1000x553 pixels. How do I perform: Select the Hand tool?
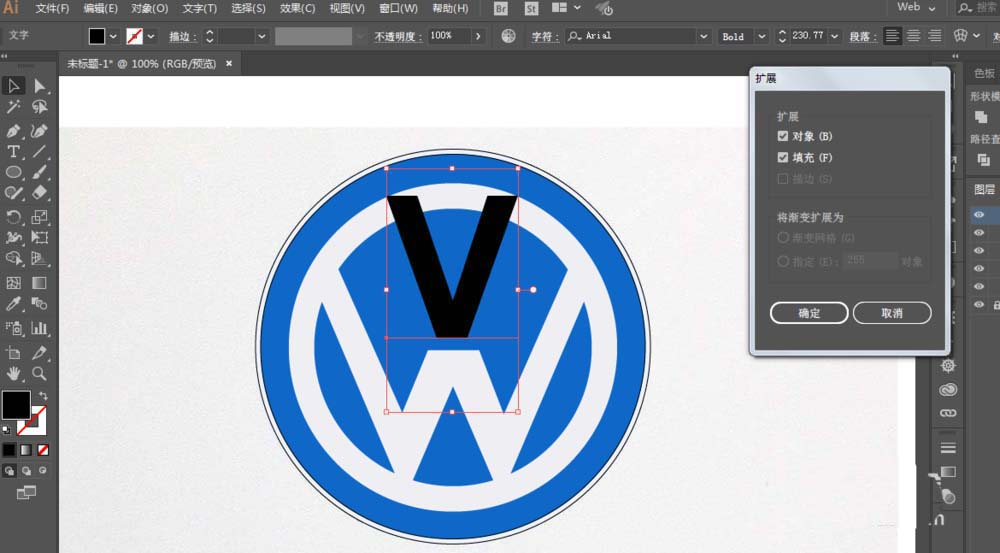14,373
